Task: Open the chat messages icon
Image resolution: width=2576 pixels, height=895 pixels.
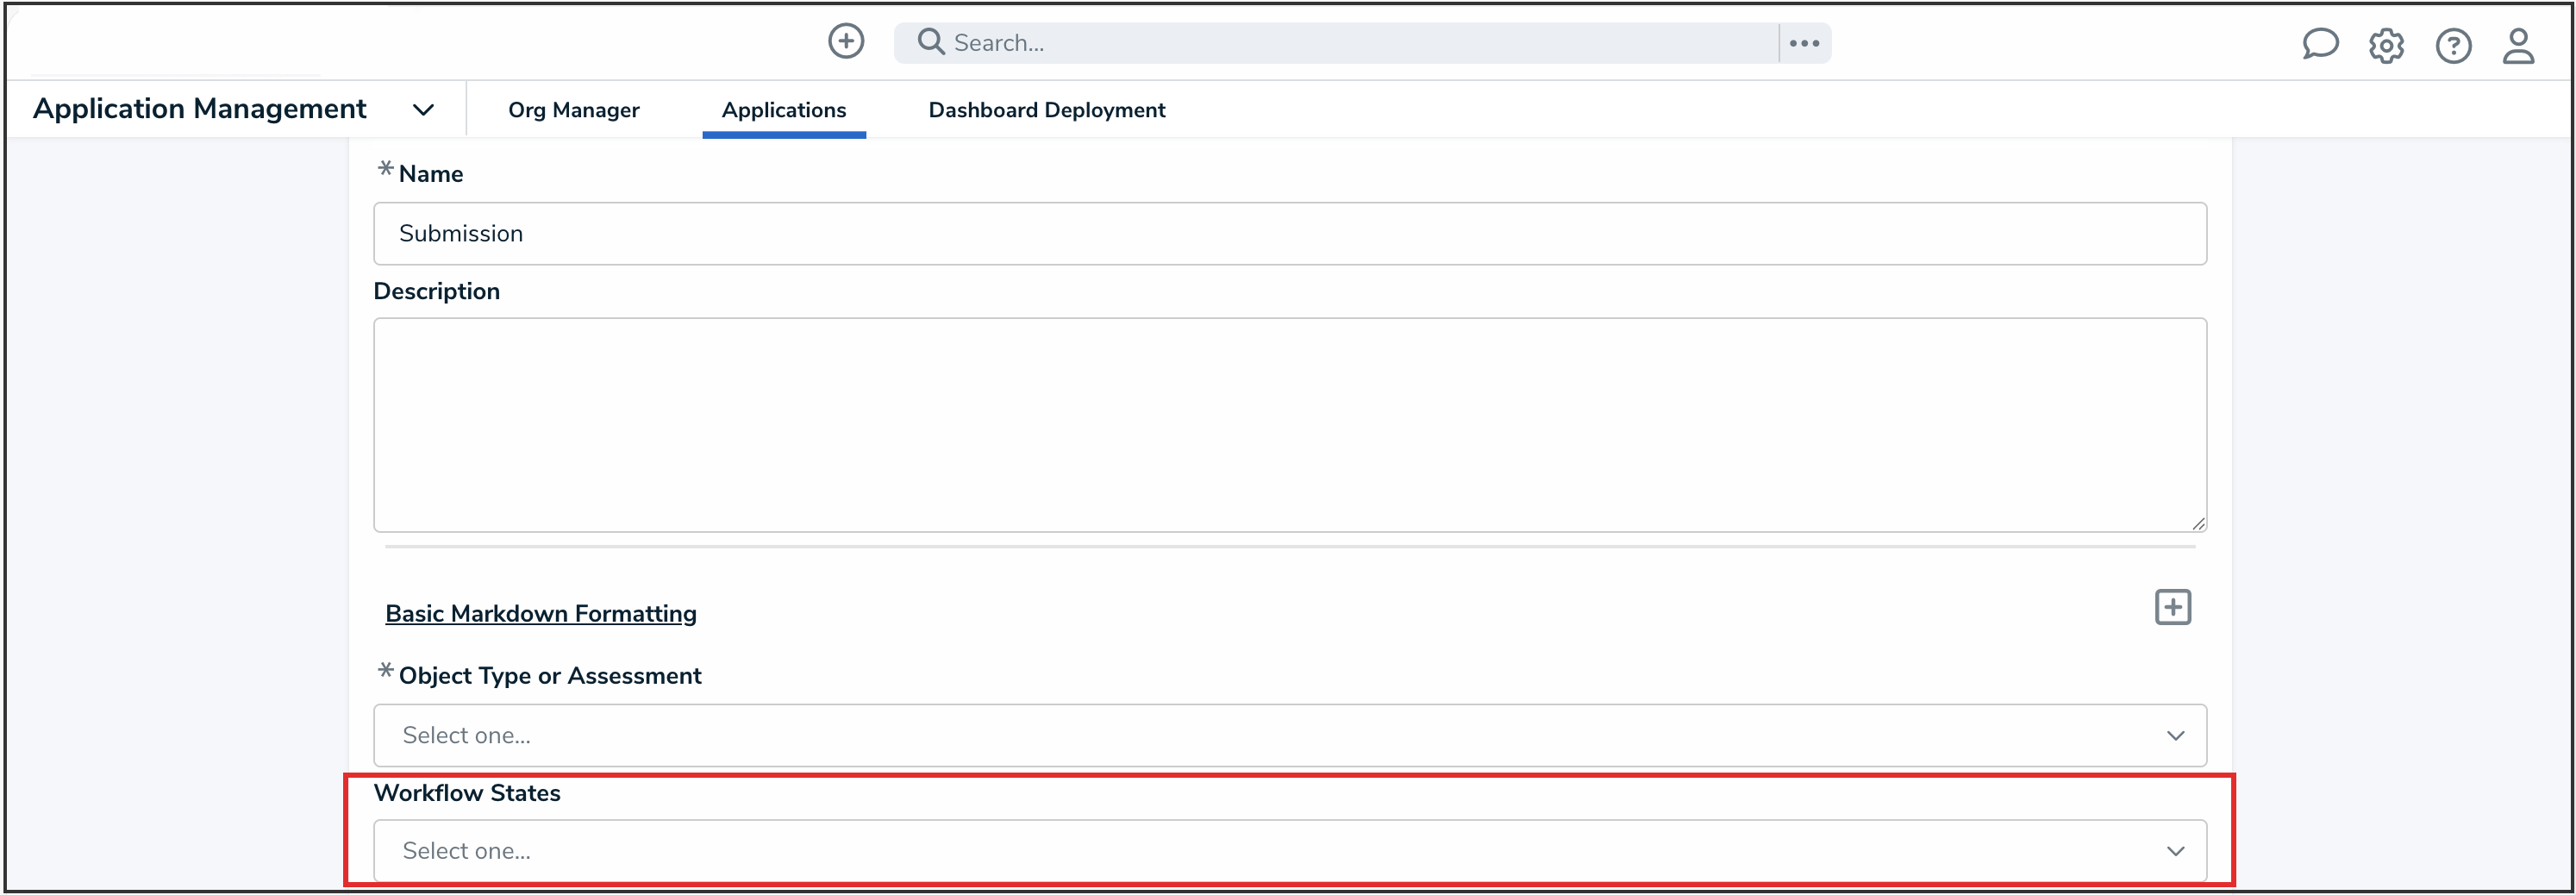Action: [x=2321, y=44]
